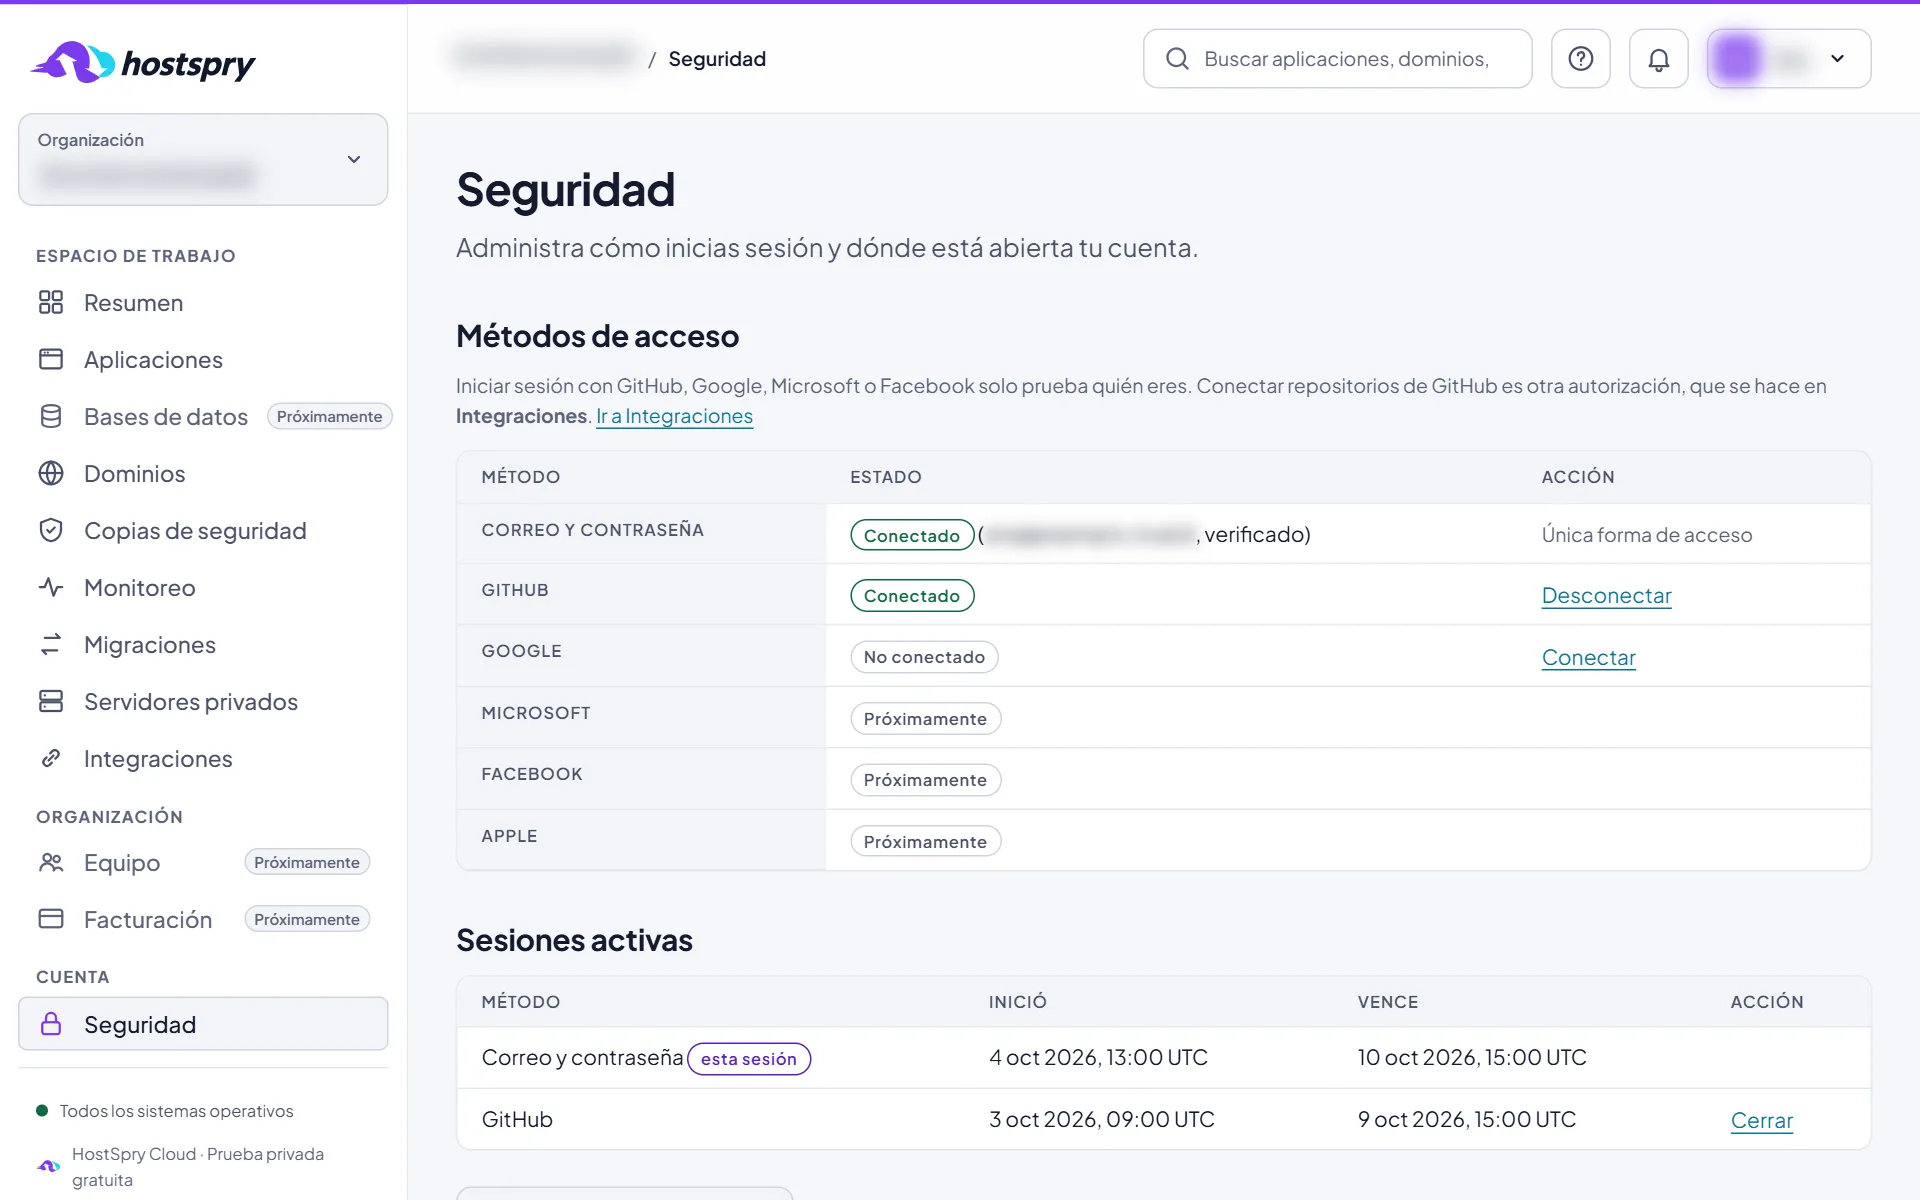Click the 3 oct 2026, 09:00 UTC cell
This screenshot has width=1920, height=1200.
point(1102,1119)
